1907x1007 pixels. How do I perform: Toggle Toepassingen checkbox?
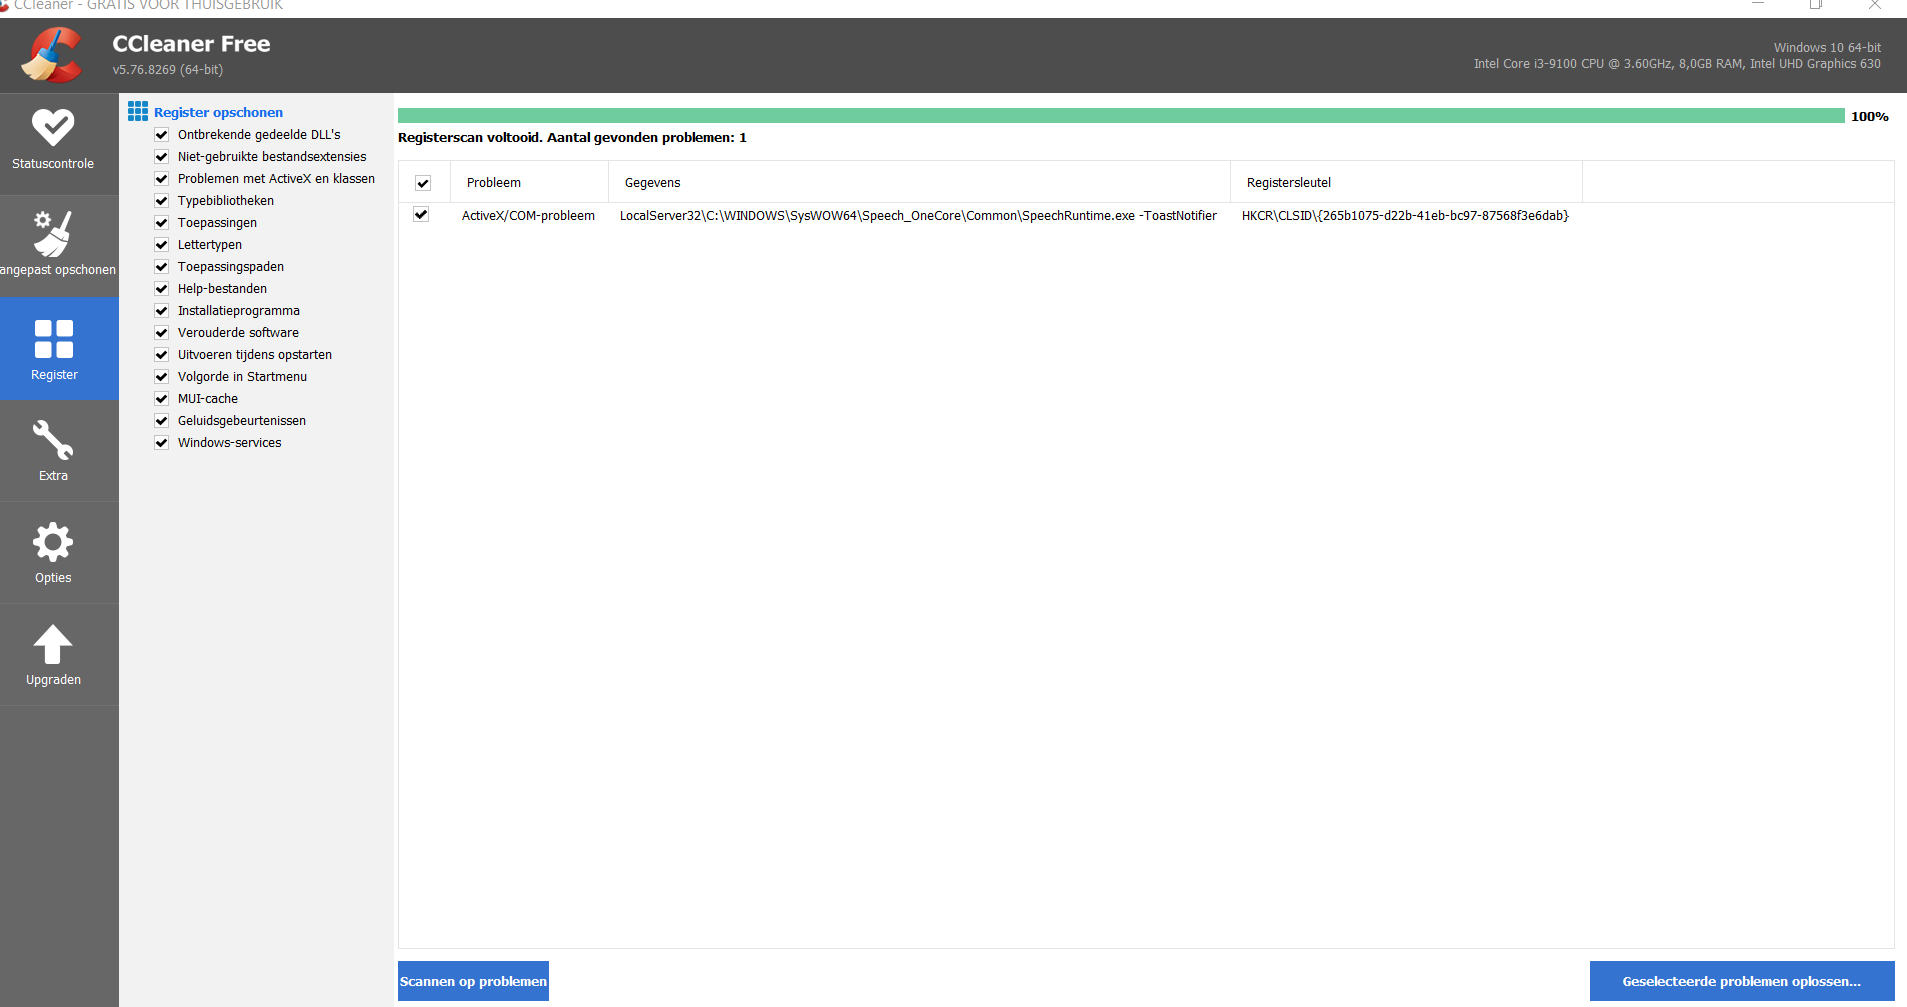tap(161, 222)
